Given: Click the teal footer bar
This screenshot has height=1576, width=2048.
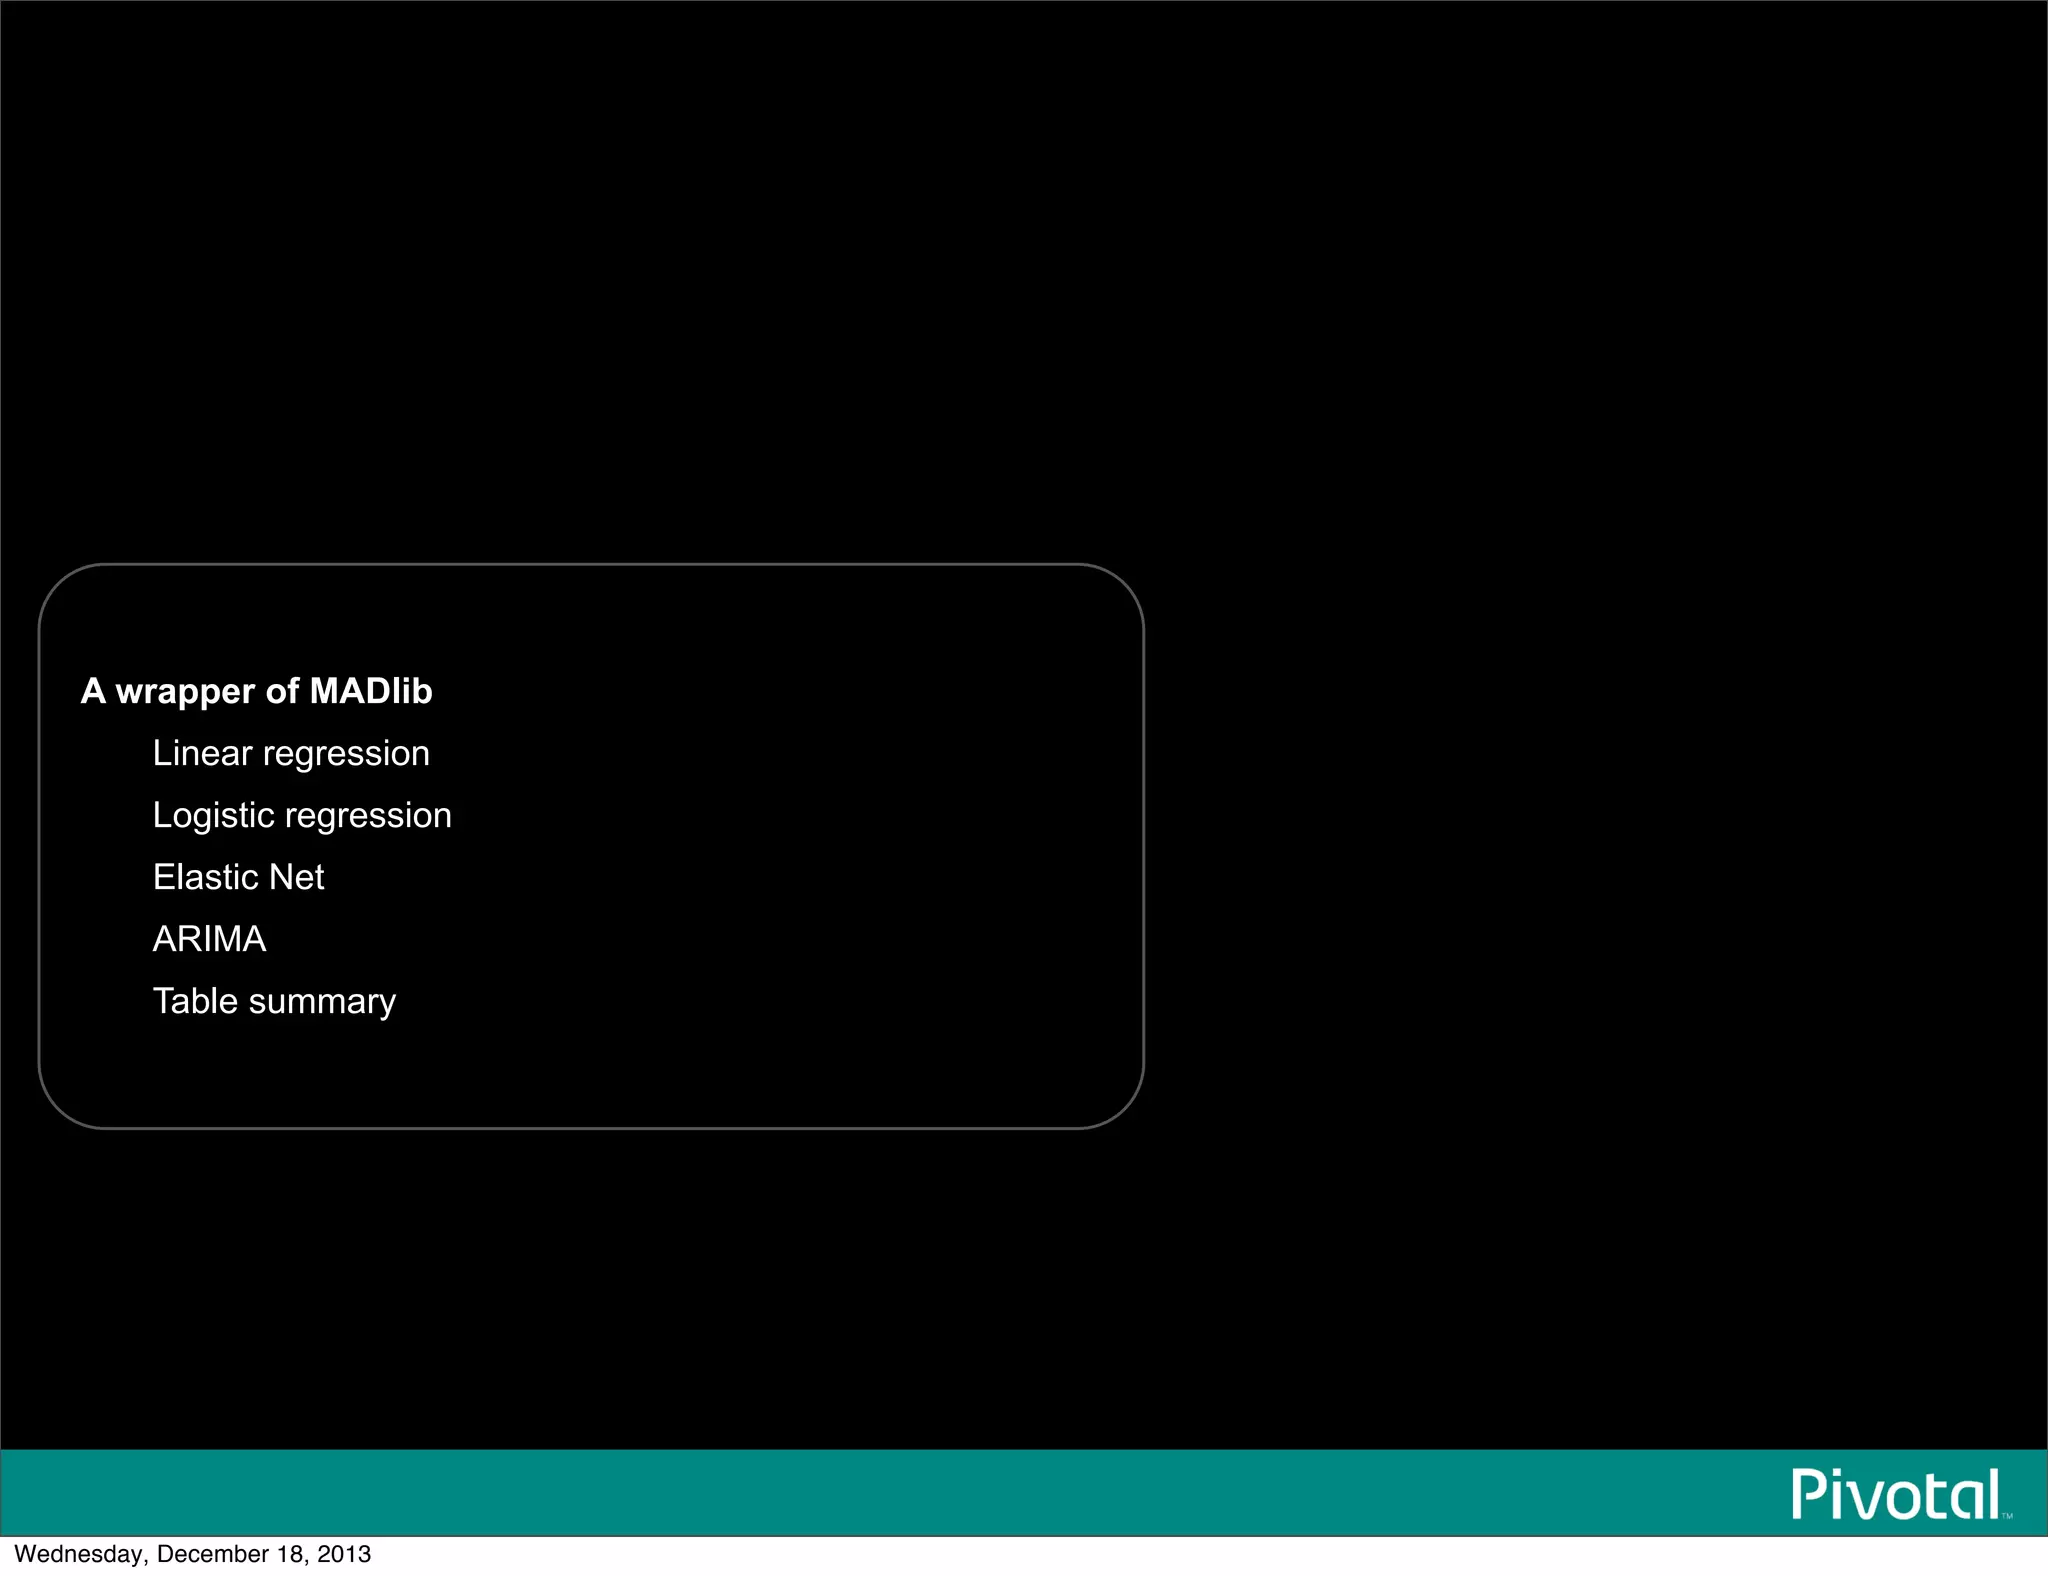Looking at the screenshot, I should tap(900, 1492).
